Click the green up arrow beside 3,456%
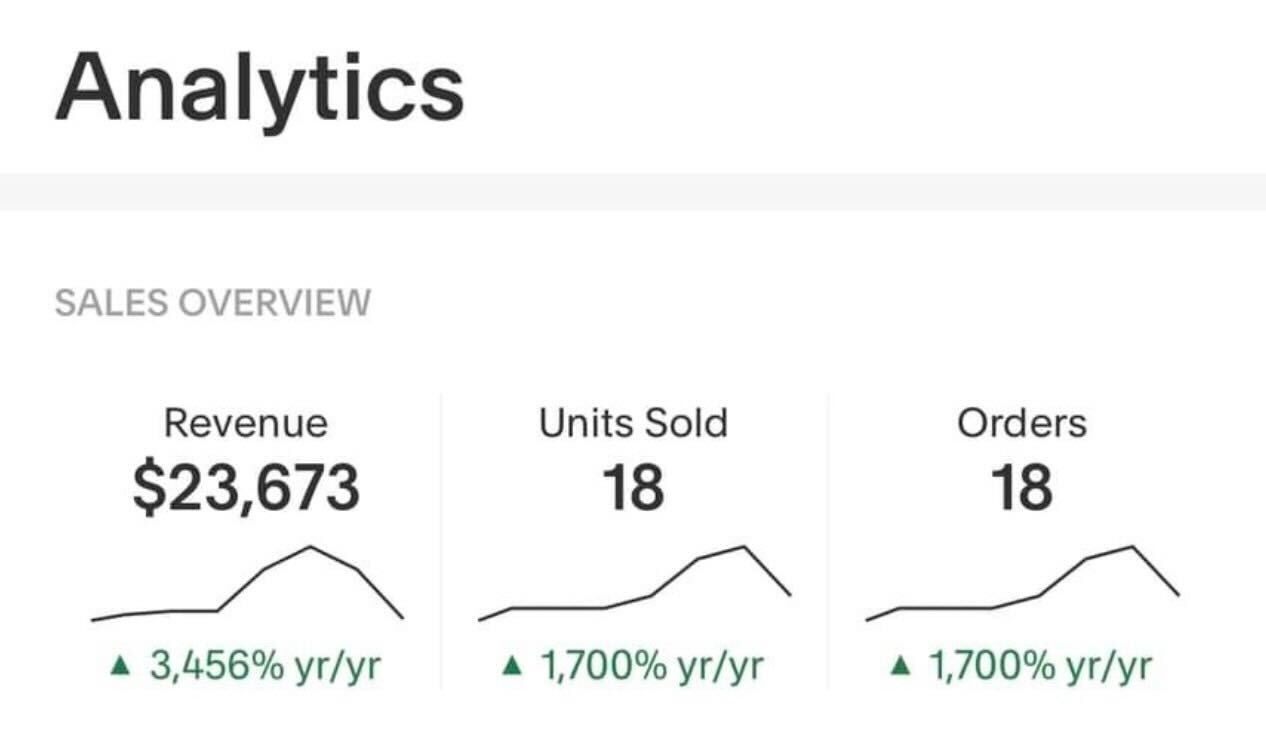Image resolution: width=1266 pixels, height=750 pixels. point(121,666)
